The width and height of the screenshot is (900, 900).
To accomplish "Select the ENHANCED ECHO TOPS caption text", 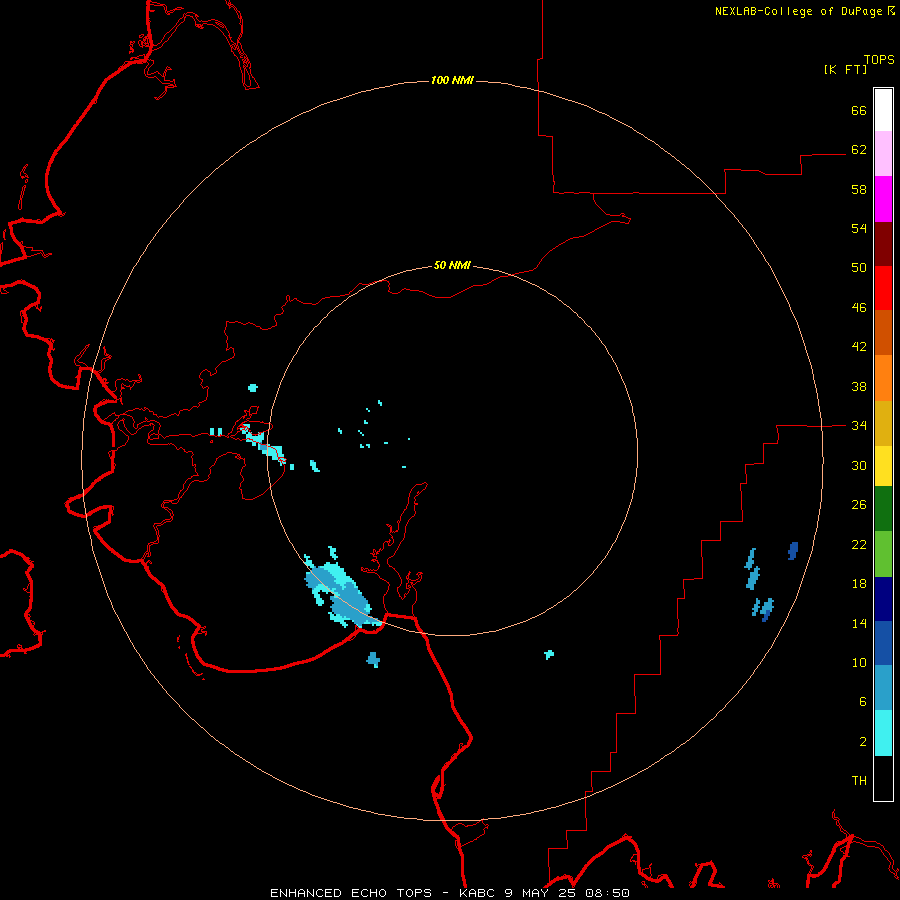I will [351, 893].
